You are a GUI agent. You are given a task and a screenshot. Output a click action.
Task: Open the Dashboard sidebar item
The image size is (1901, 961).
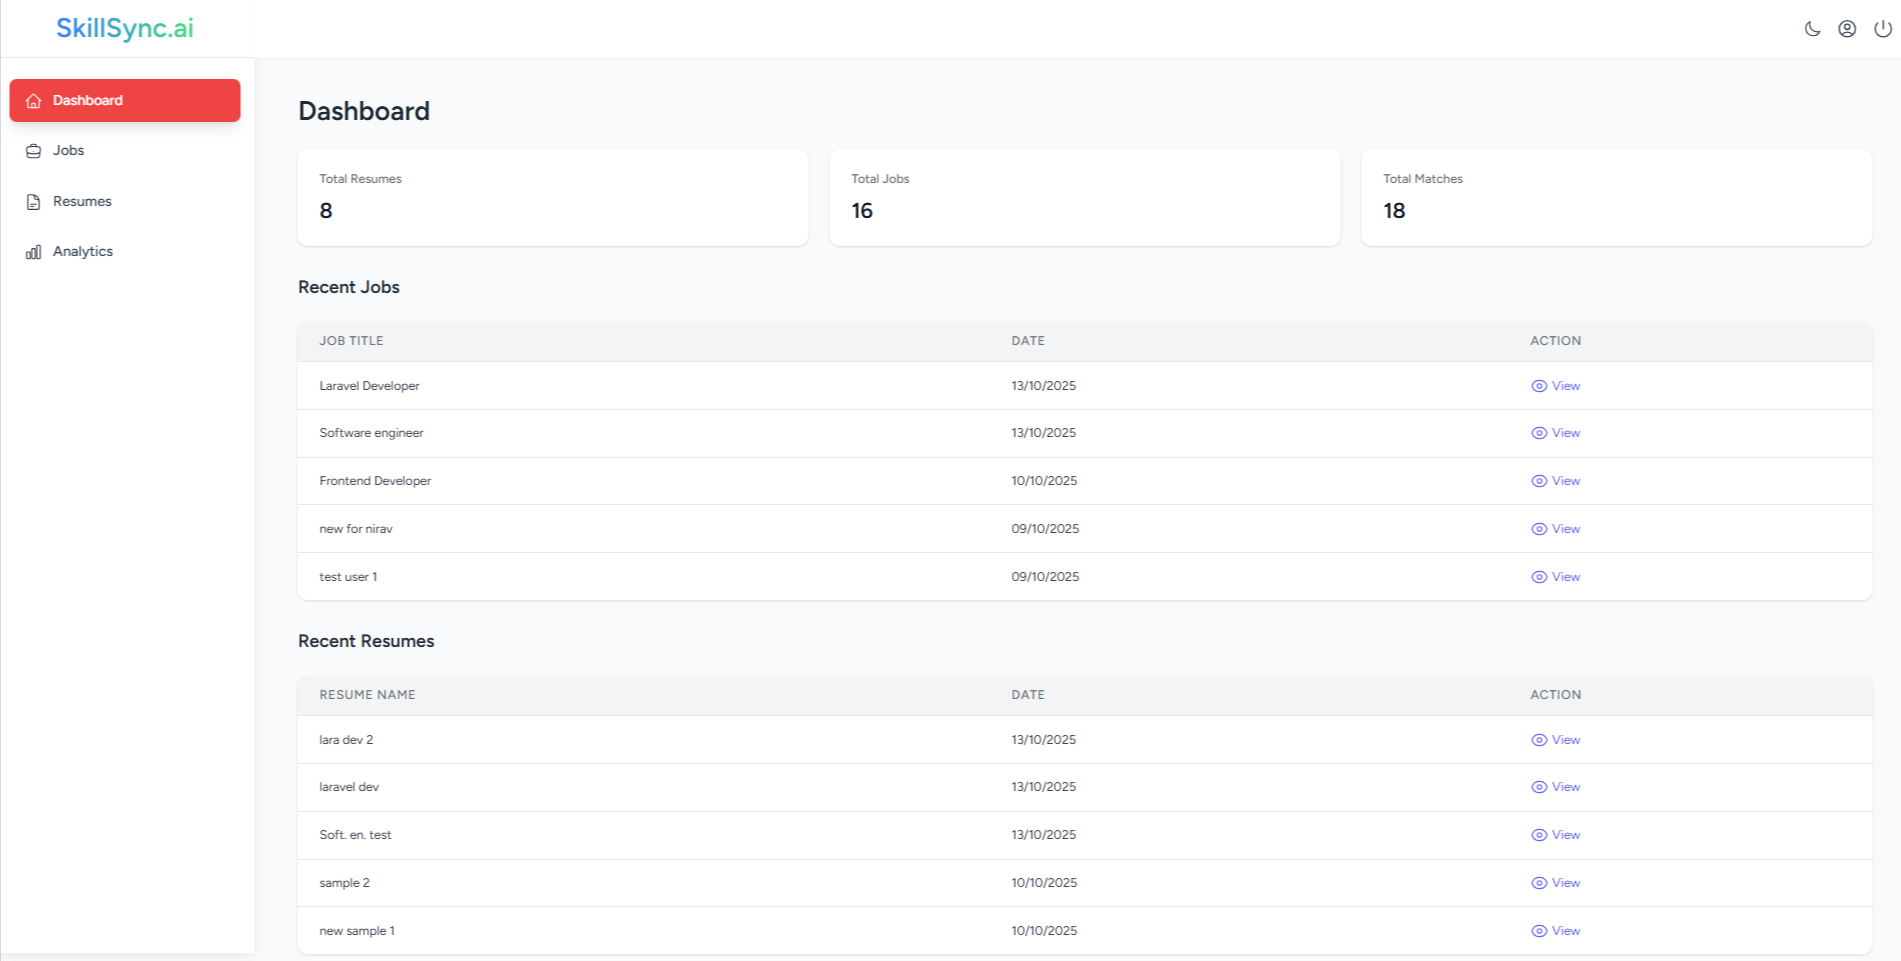click(x=125, y=100)
